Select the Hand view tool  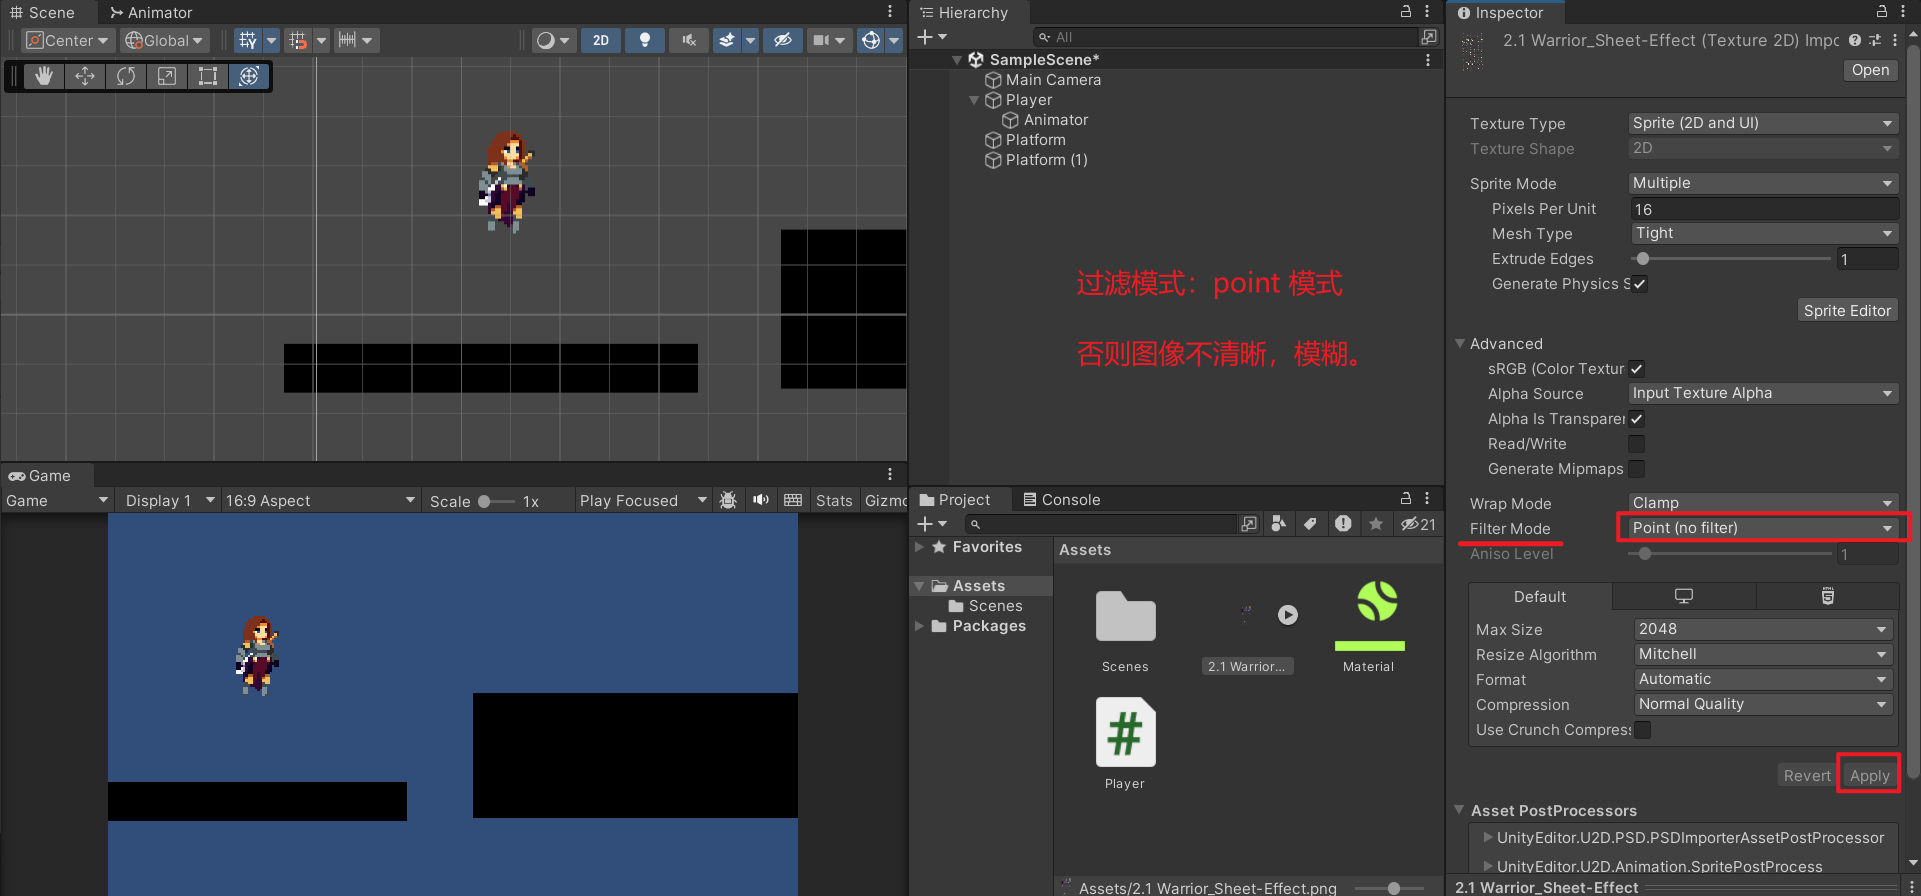[43, 76]
